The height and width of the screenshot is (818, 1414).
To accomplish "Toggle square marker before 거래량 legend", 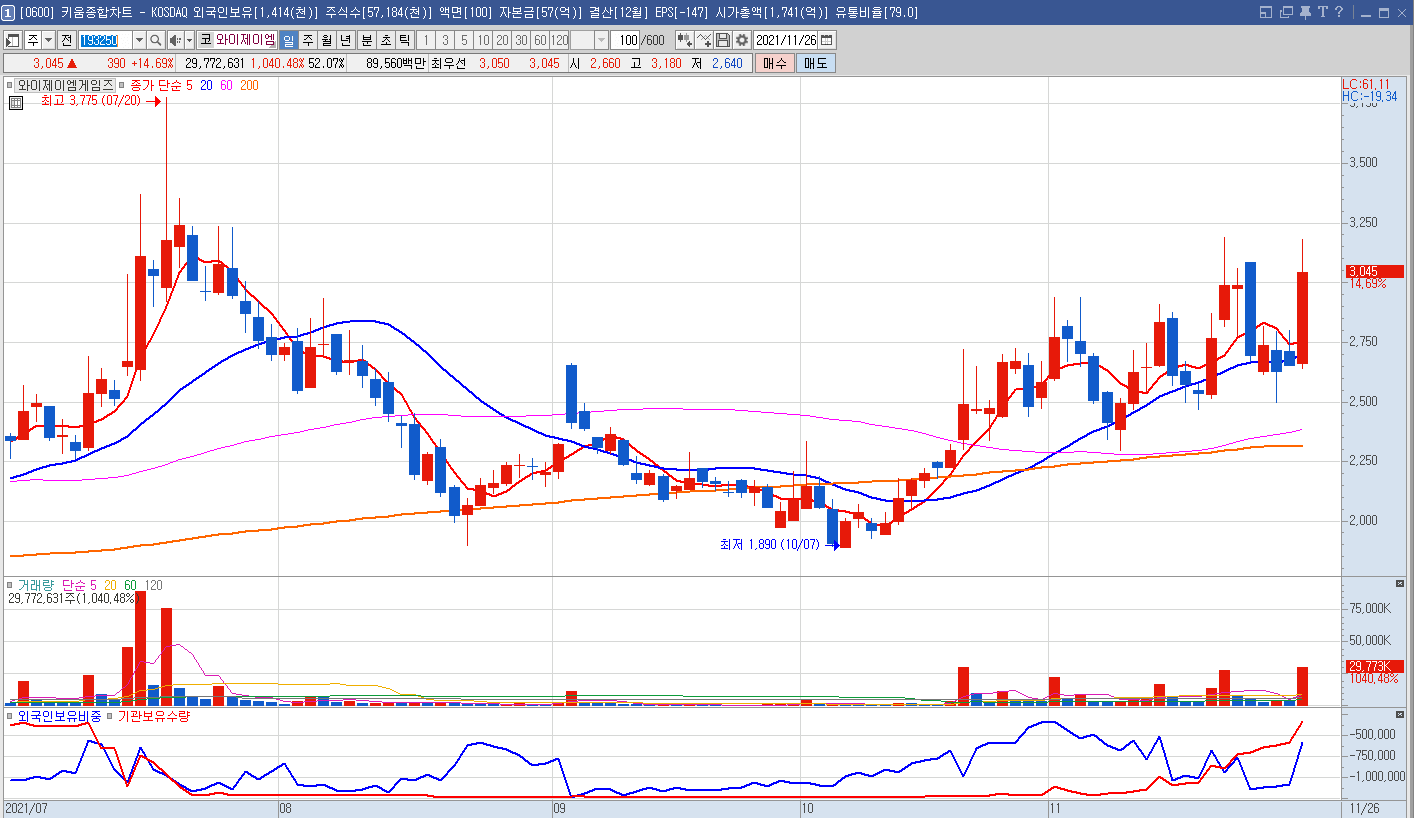I will click(11, 585).
